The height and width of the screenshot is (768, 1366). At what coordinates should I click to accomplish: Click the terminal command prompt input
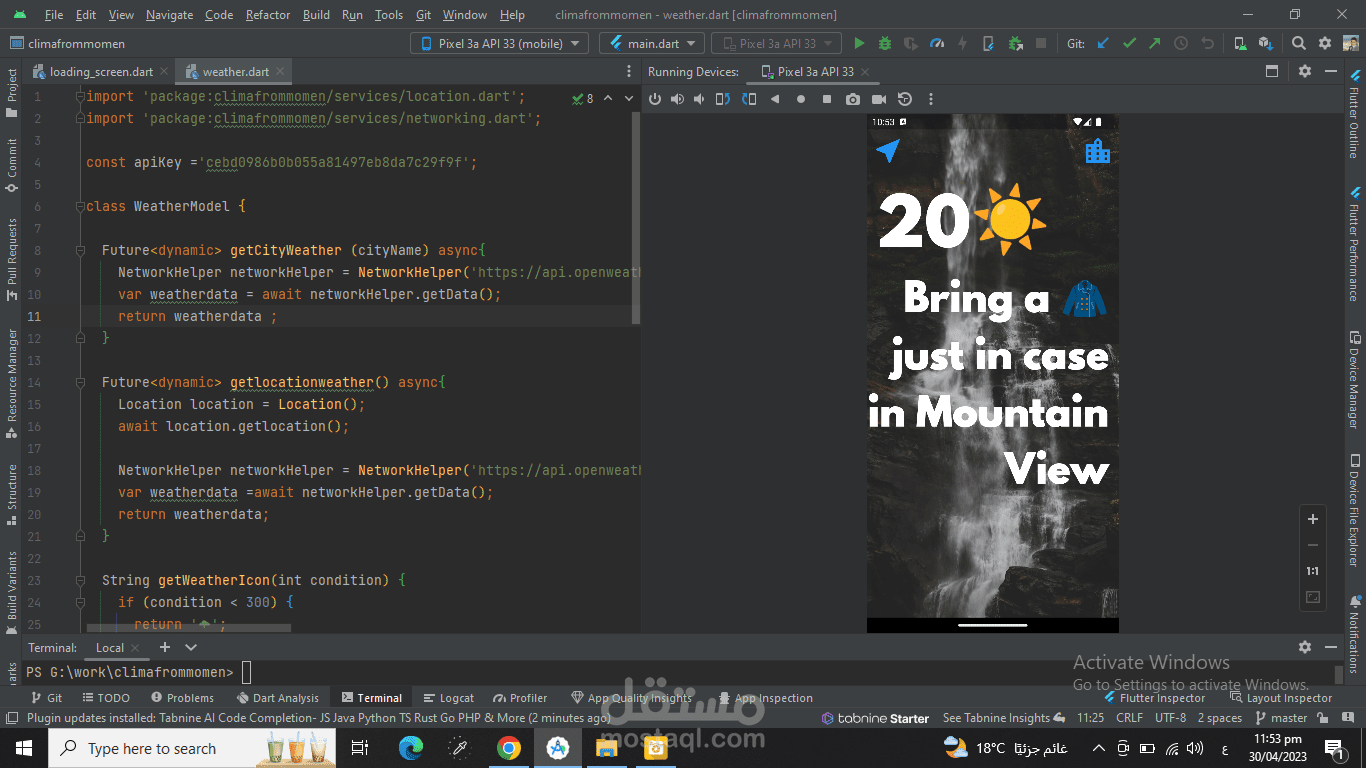point(247,672)
